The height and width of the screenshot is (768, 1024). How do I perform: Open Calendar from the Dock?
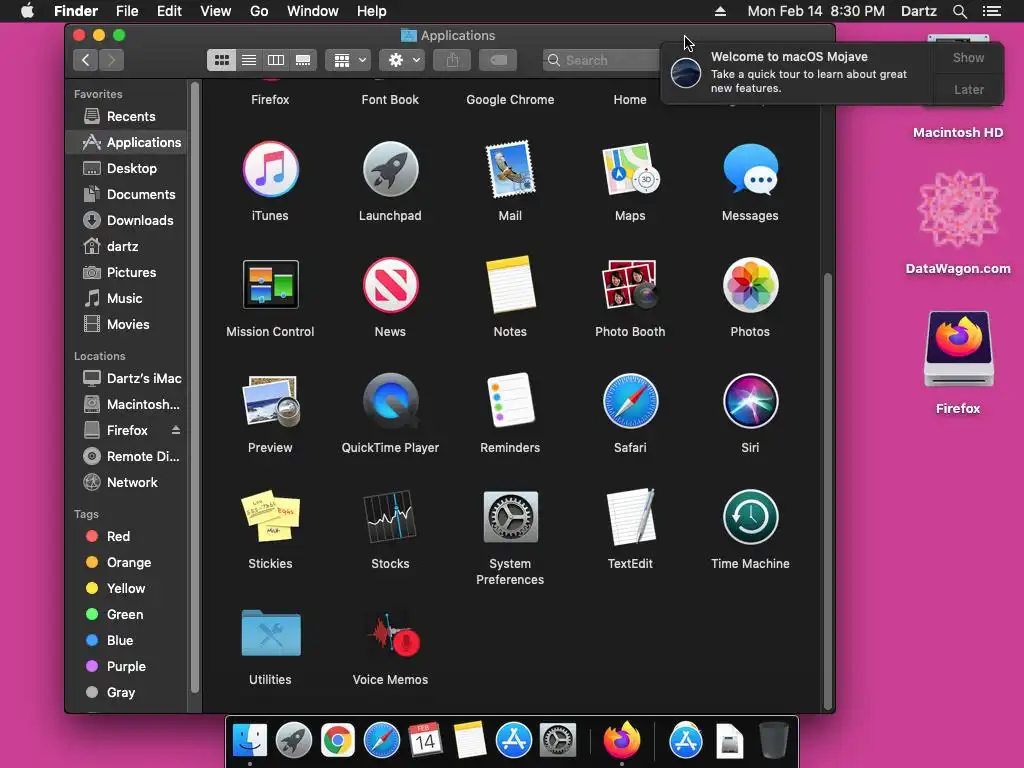(425, 741)
